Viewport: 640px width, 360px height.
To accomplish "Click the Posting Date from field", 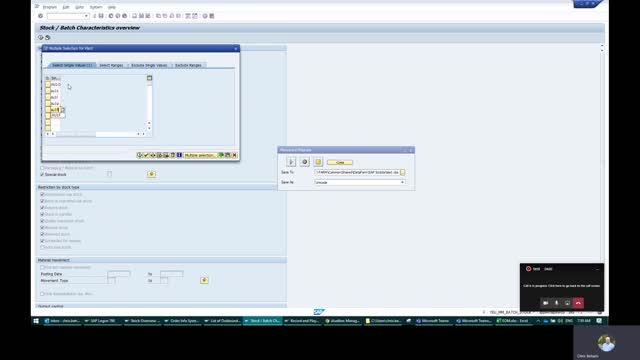I will pyautogui.click(x=119, y=274).
